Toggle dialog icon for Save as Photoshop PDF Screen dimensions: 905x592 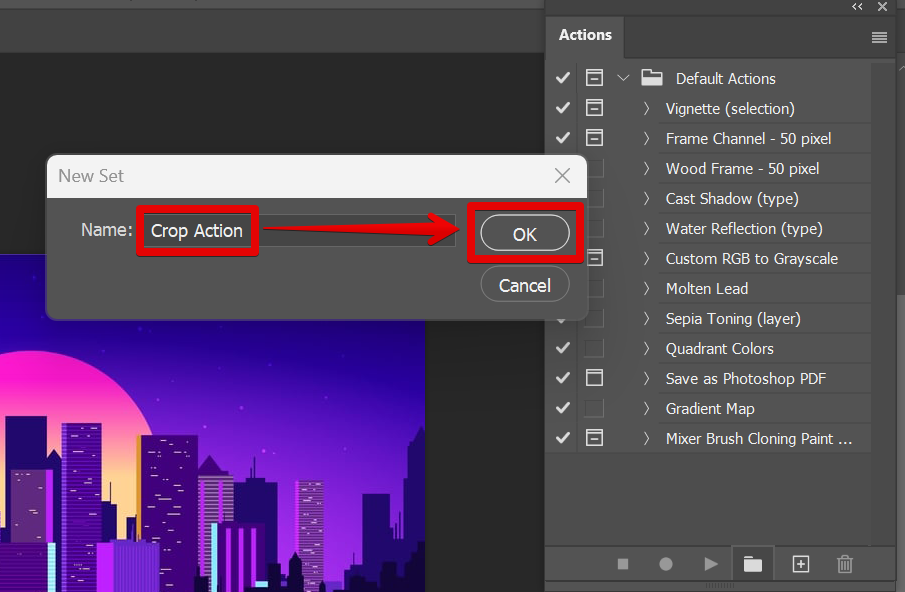click(594, 378)
